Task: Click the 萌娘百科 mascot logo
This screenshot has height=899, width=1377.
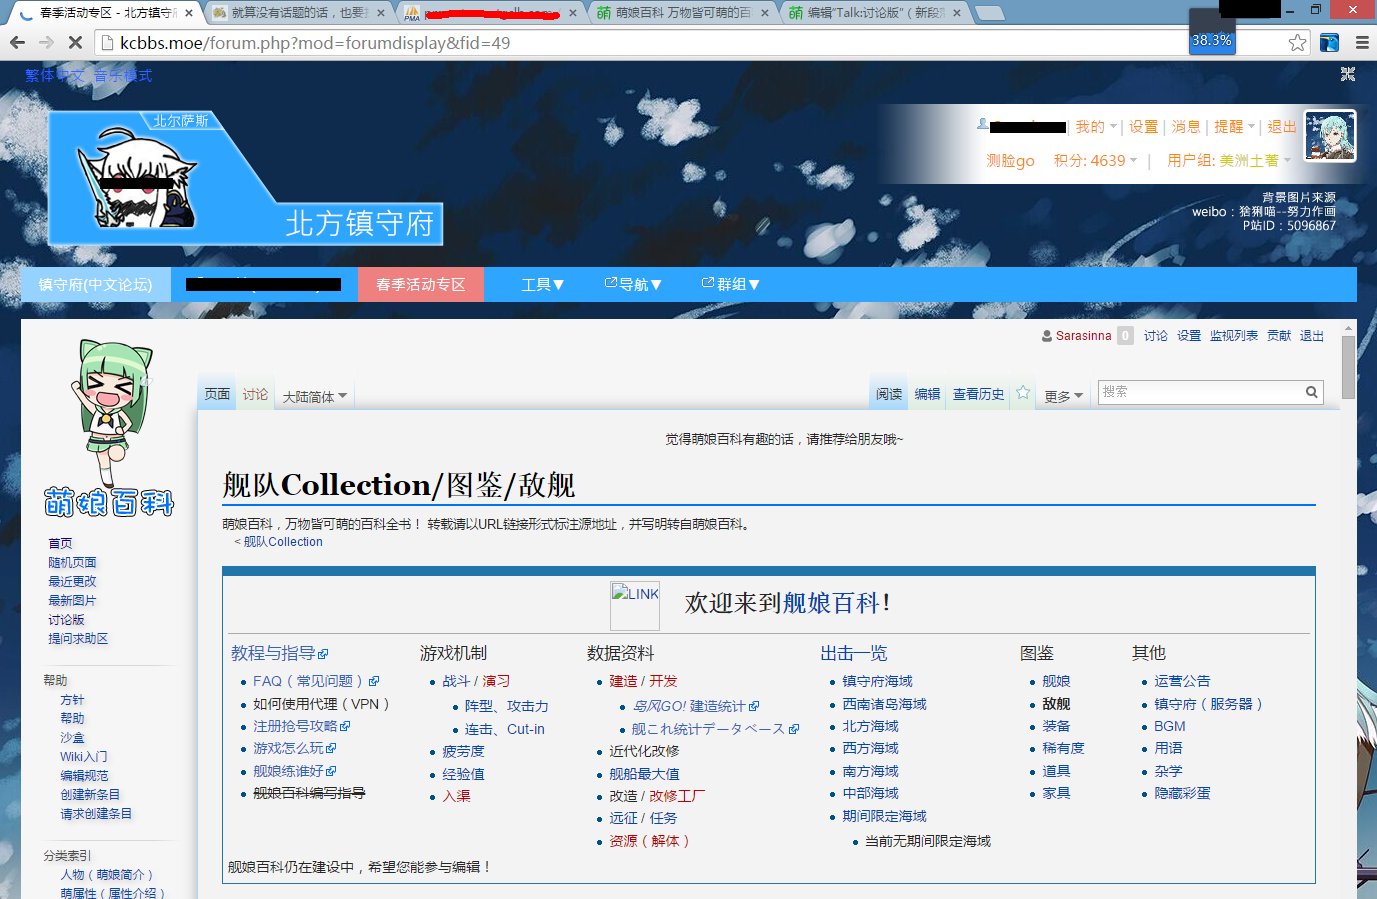Action: (110, 428)
